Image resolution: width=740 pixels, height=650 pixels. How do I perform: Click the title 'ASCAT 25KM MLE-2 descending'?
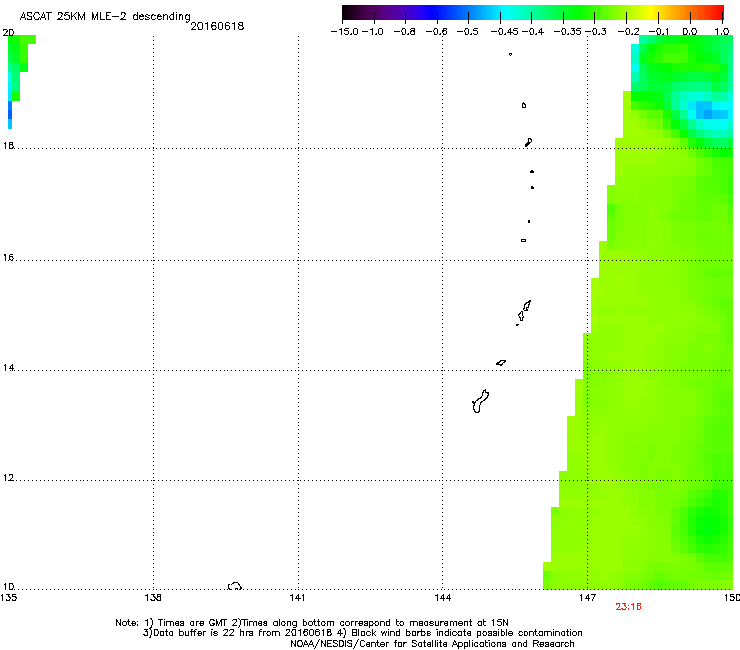click(105, 17)
